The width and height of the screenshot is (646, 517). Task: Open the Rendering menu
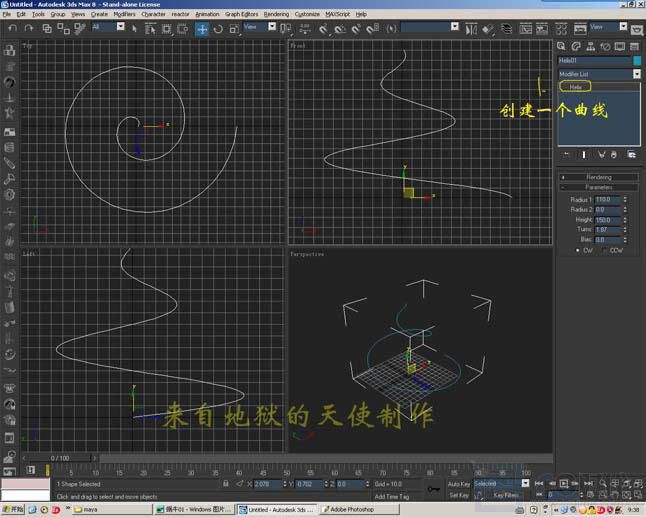tap(276, 14)
